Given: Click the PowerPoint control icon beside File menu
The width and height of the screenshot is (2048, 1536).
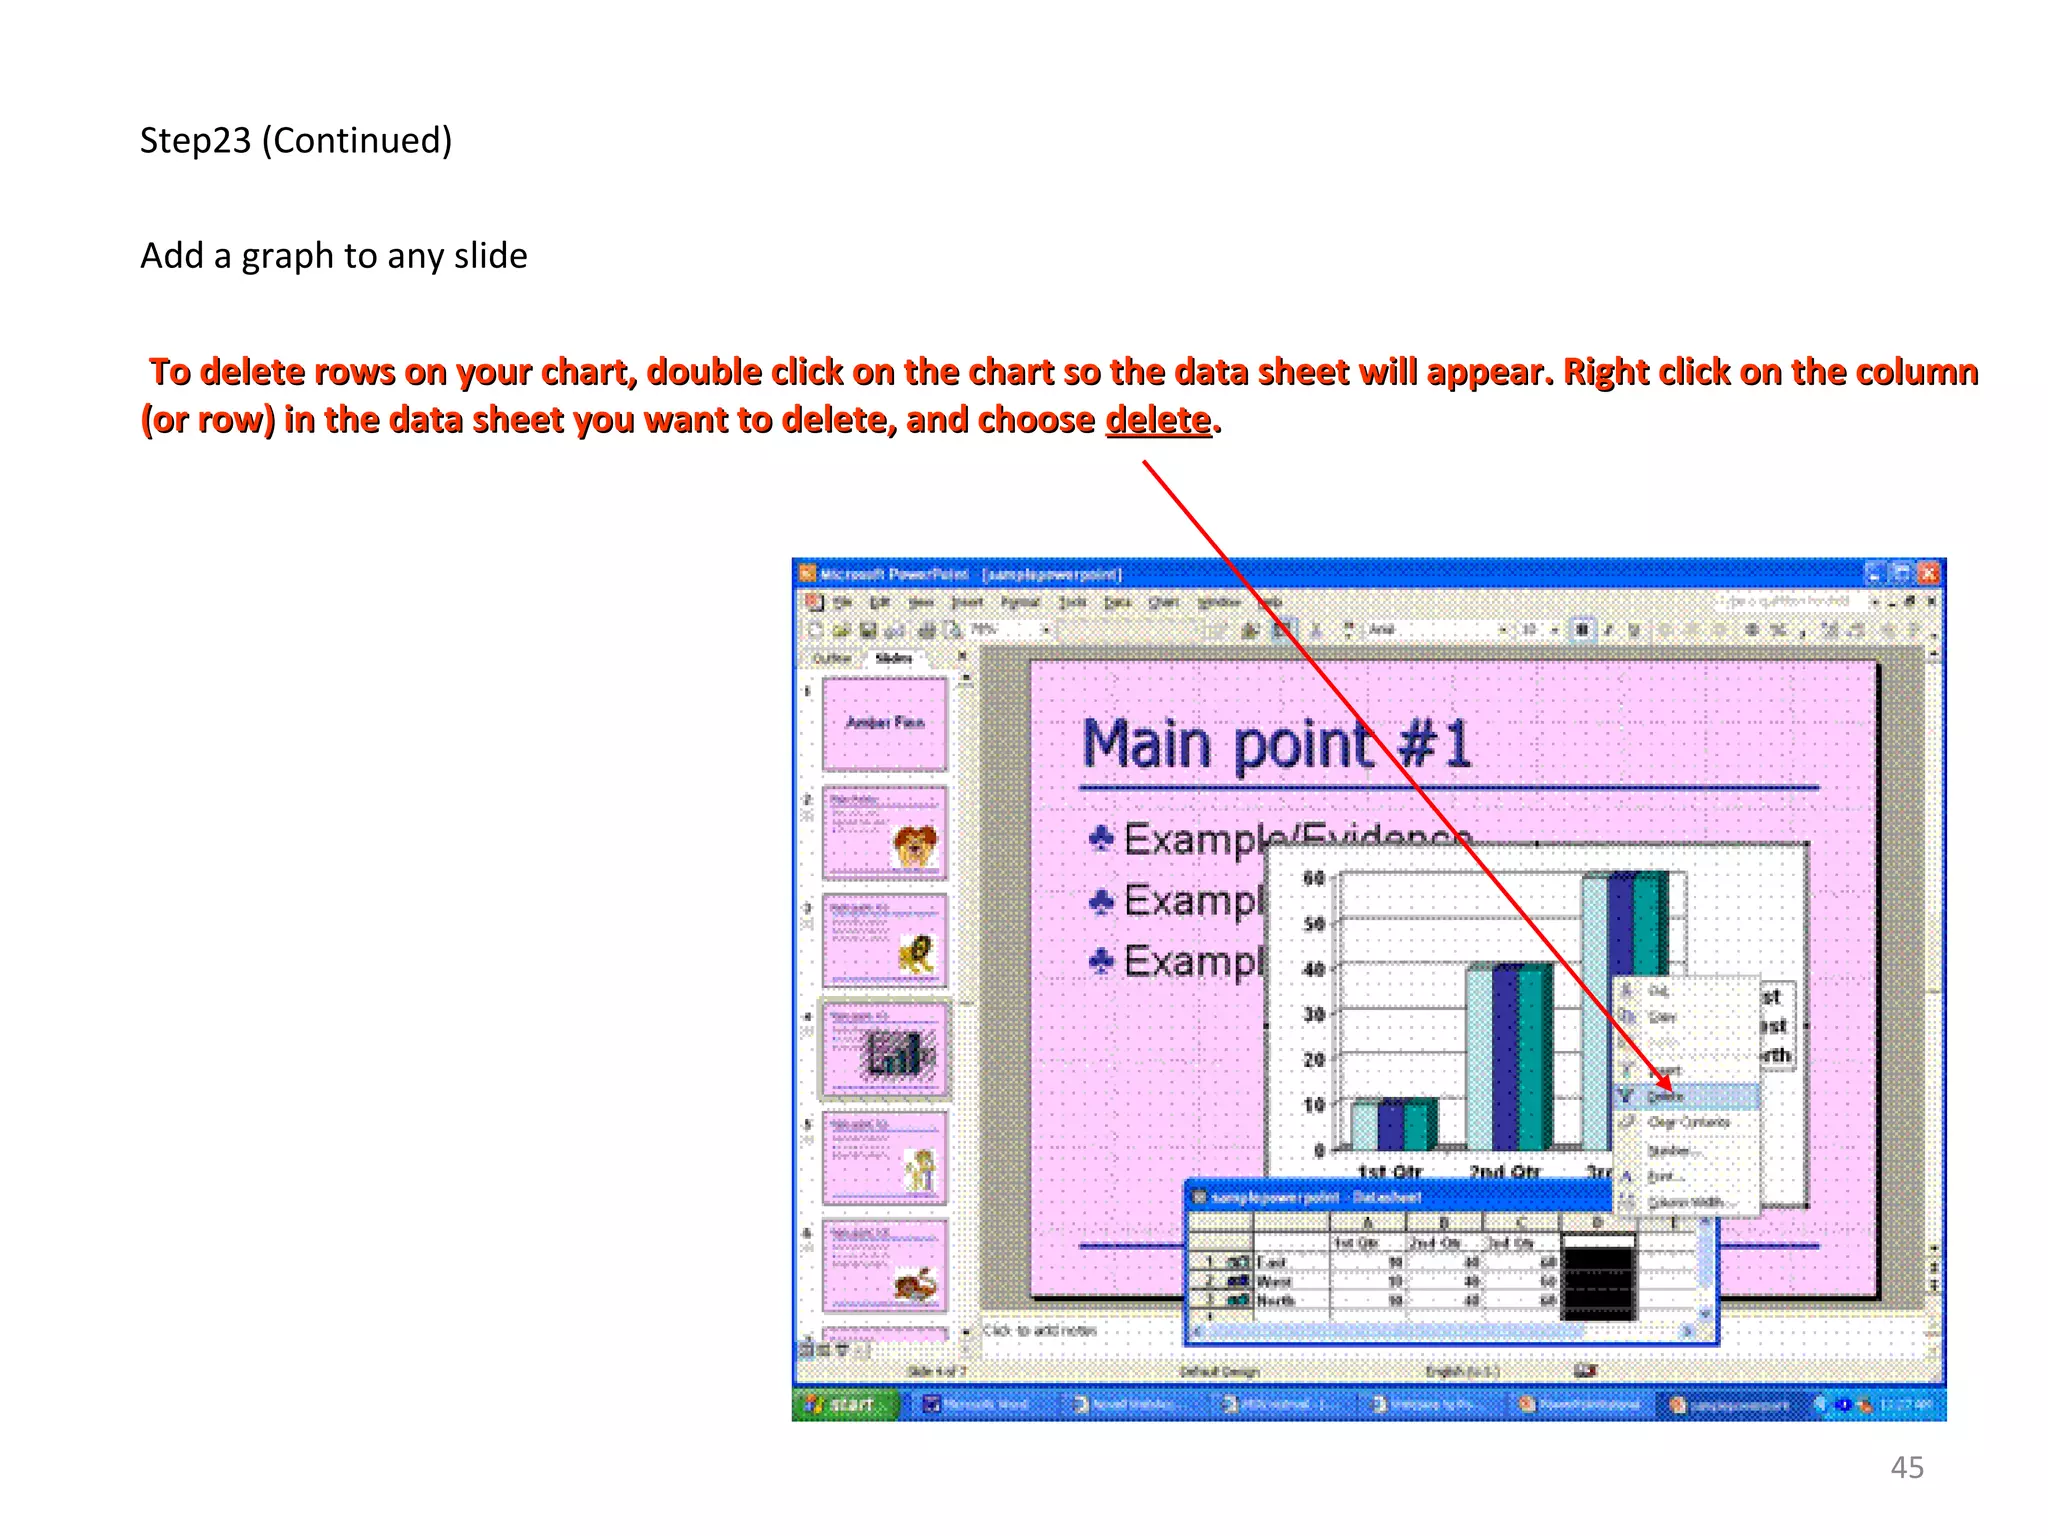Looking at the screenshot, I should tap(815, 602).
